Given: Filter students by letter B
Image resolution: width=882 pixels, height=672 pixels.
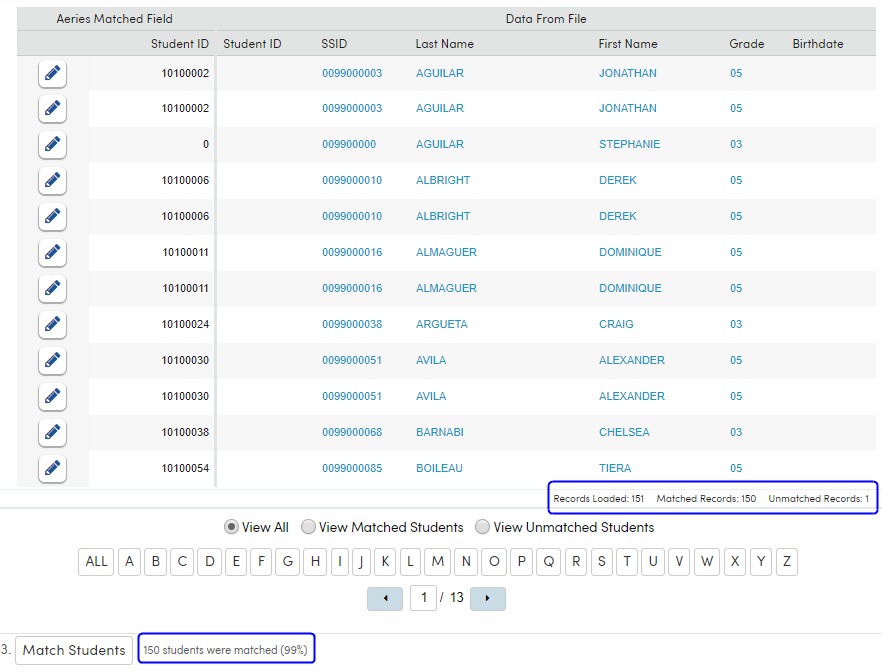Looking at the screenshot, I should (x=155, y=562).
